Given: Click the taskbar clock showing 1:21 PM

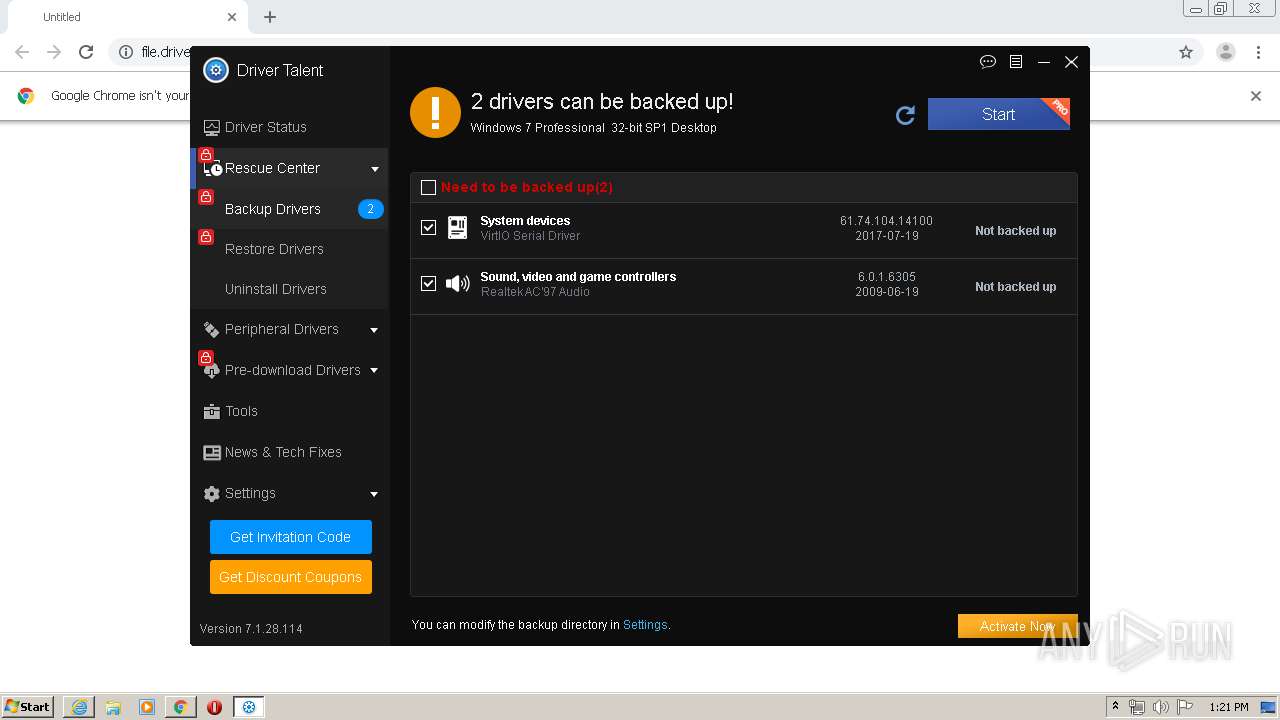Looking at the screenshot, I should [1229, 707].
